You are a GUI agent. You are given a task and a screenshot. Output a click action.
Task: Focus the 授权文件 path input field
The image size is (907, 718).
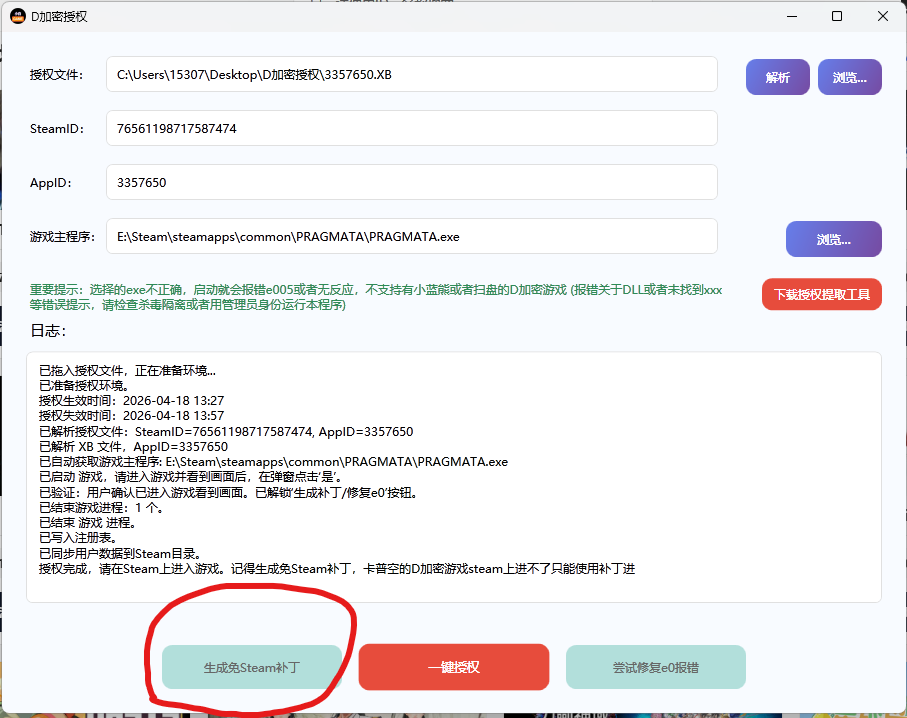coord(412,74)
